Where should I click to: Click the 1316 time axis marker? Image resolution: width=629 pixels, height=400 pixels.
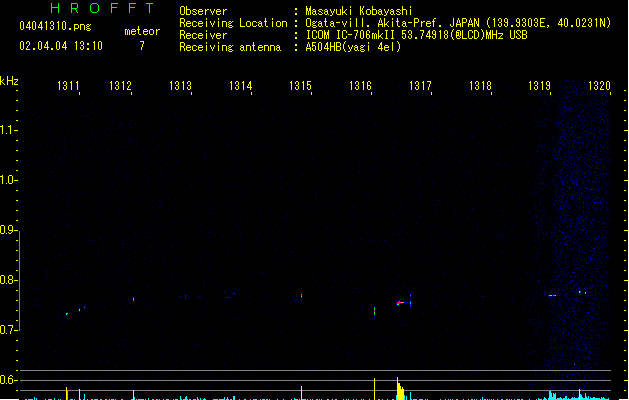click(x=360, y=86)
